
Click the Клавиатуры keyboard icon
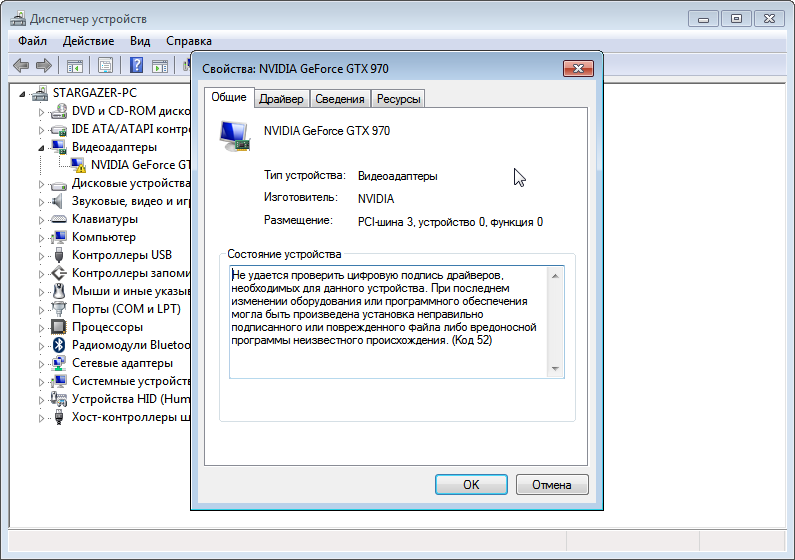point(59,219)
